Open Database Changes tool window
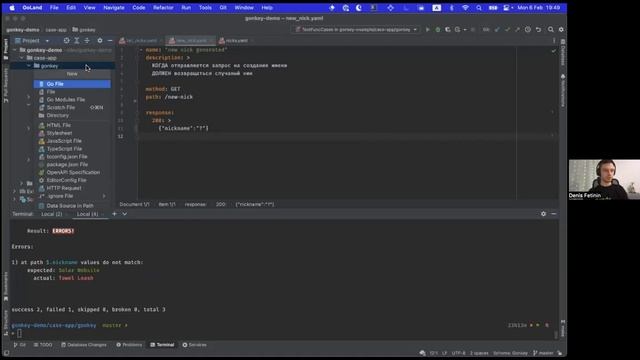Image resolution: width=640 pixels, height=360 pixels. point(84,345)
